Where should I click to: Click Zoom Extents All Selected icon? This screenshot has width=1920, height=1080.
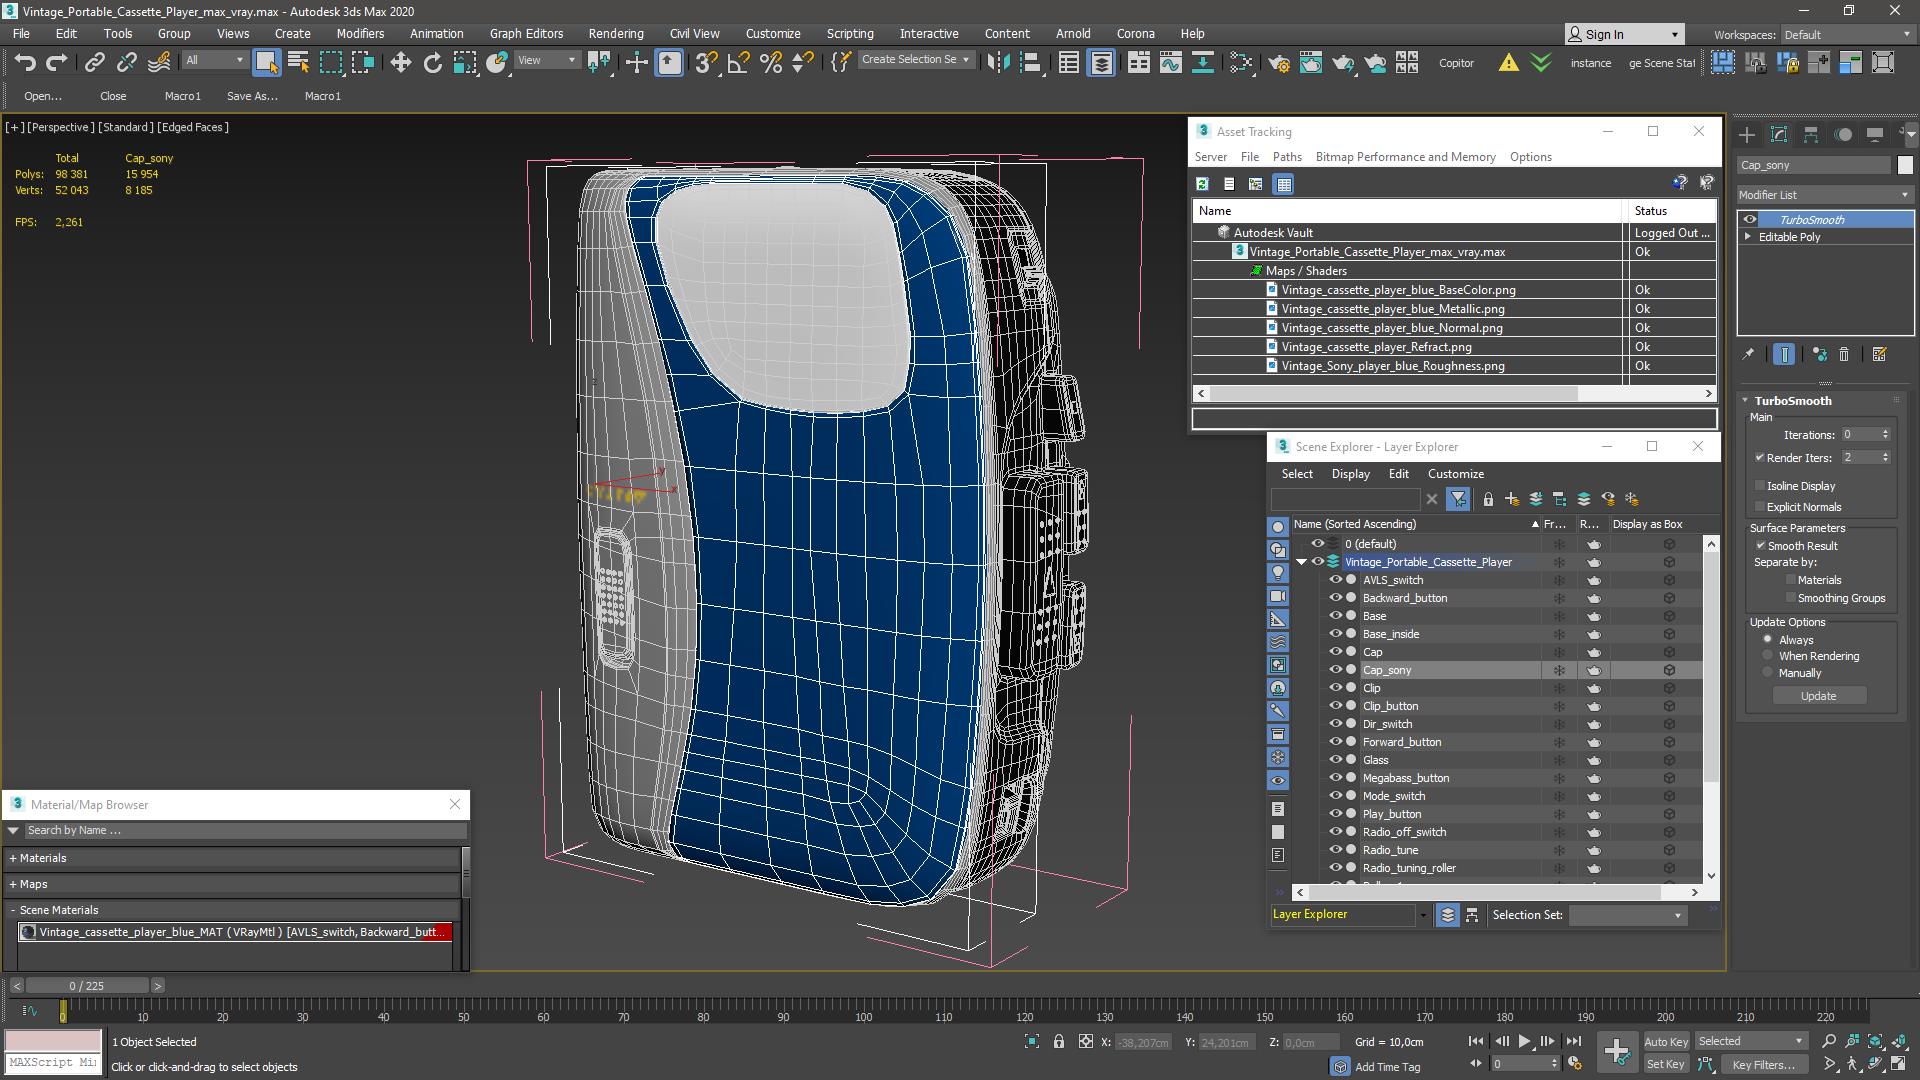pyautogui.click(x=1898, y=1042)
